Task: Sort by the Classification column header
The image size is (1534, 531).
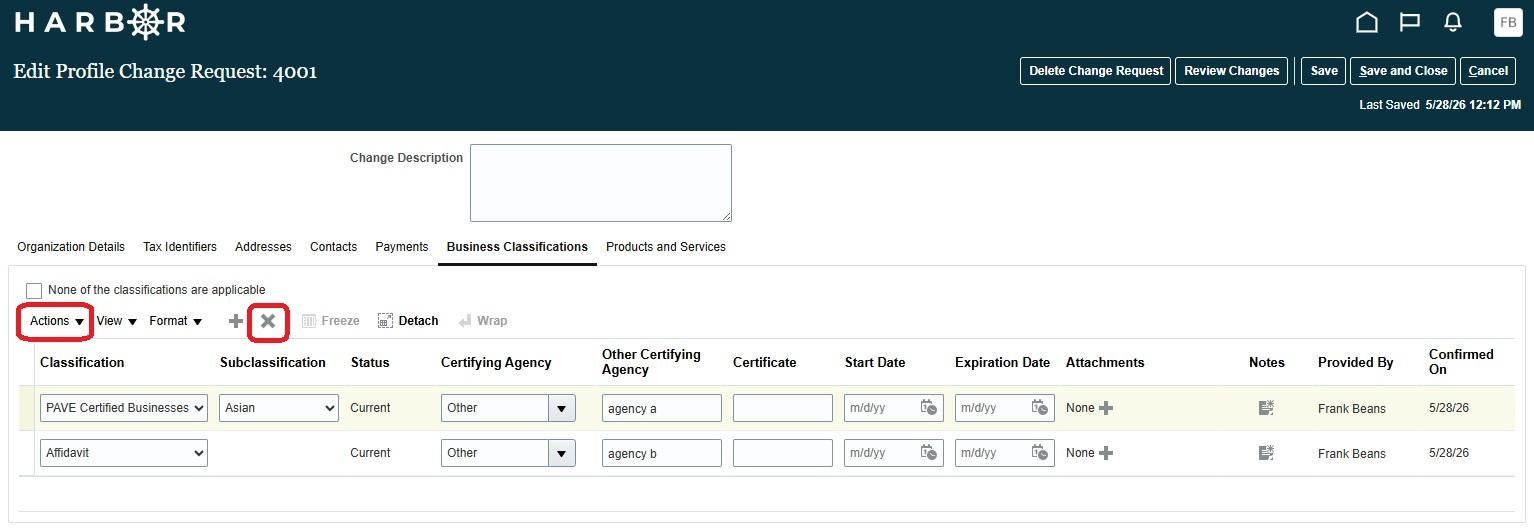Action: point(82,363)
